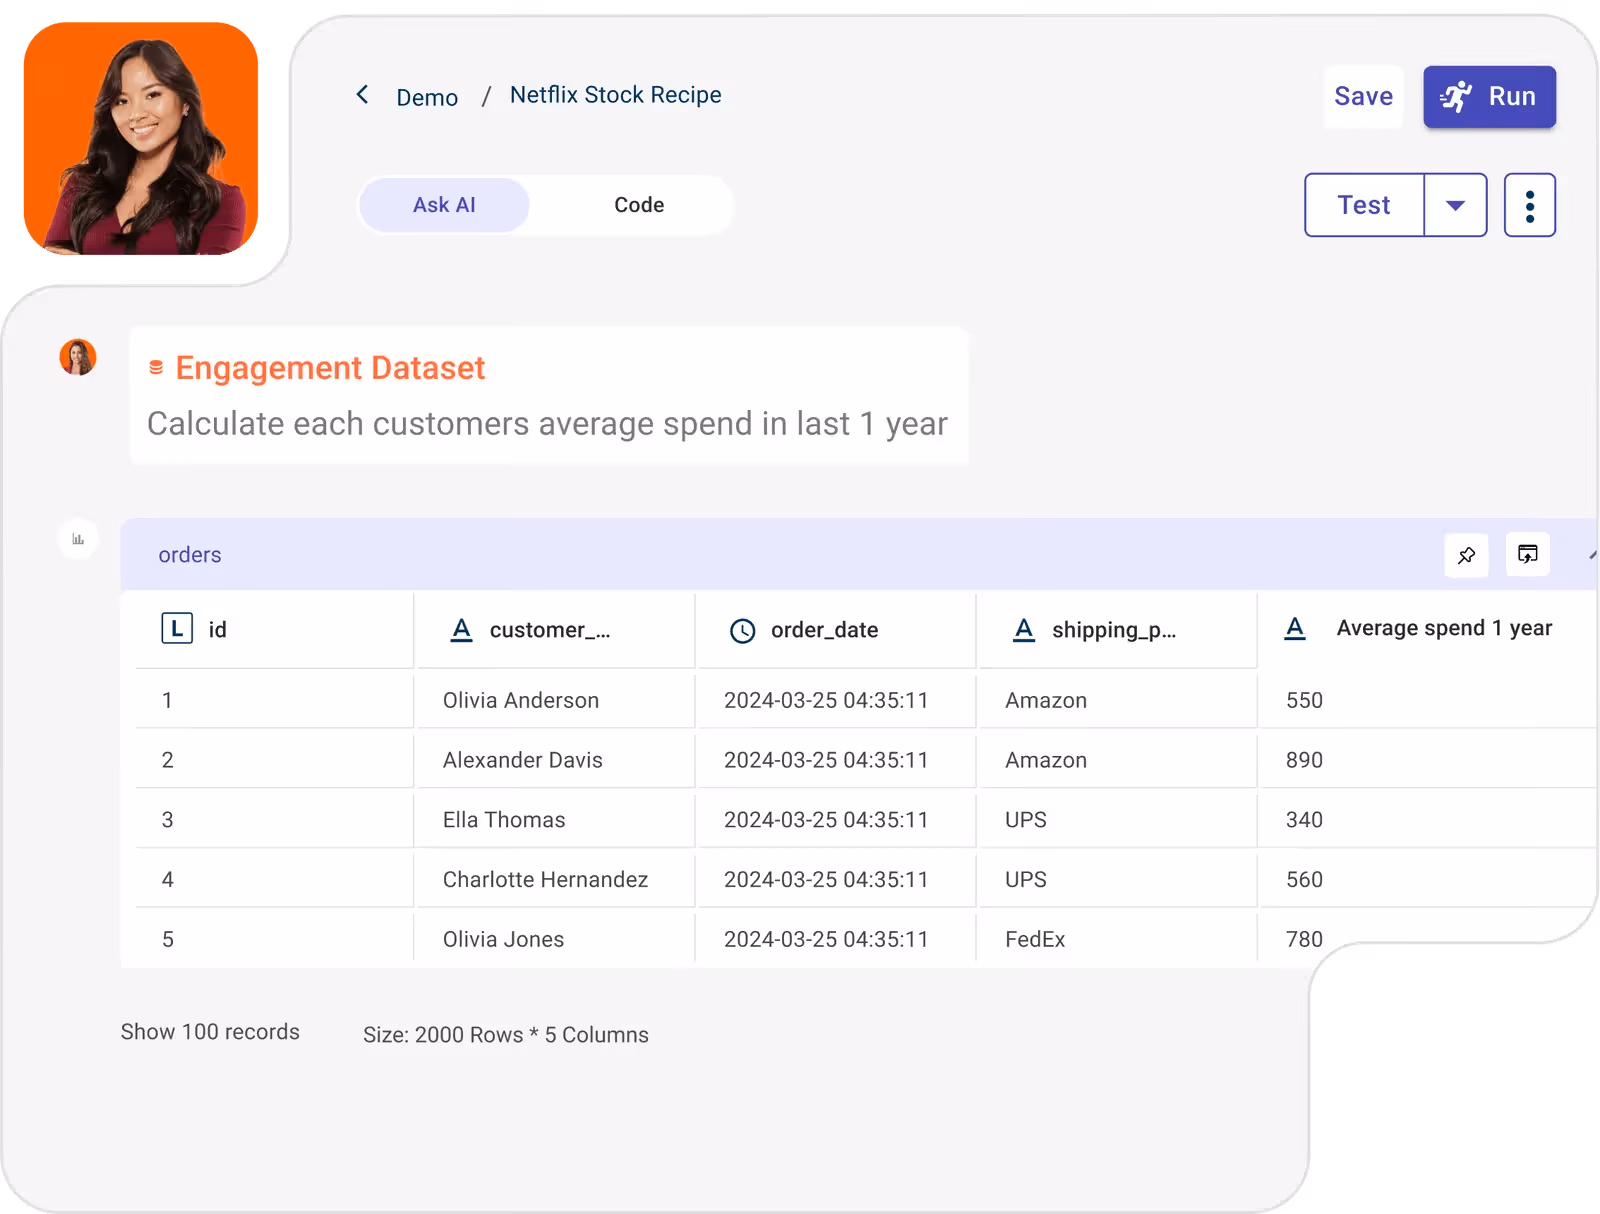Click the Engagement Dataset database icon
Viewport: 1600px width, 1214px height.
pyautogui.click(x=156, y=368)
